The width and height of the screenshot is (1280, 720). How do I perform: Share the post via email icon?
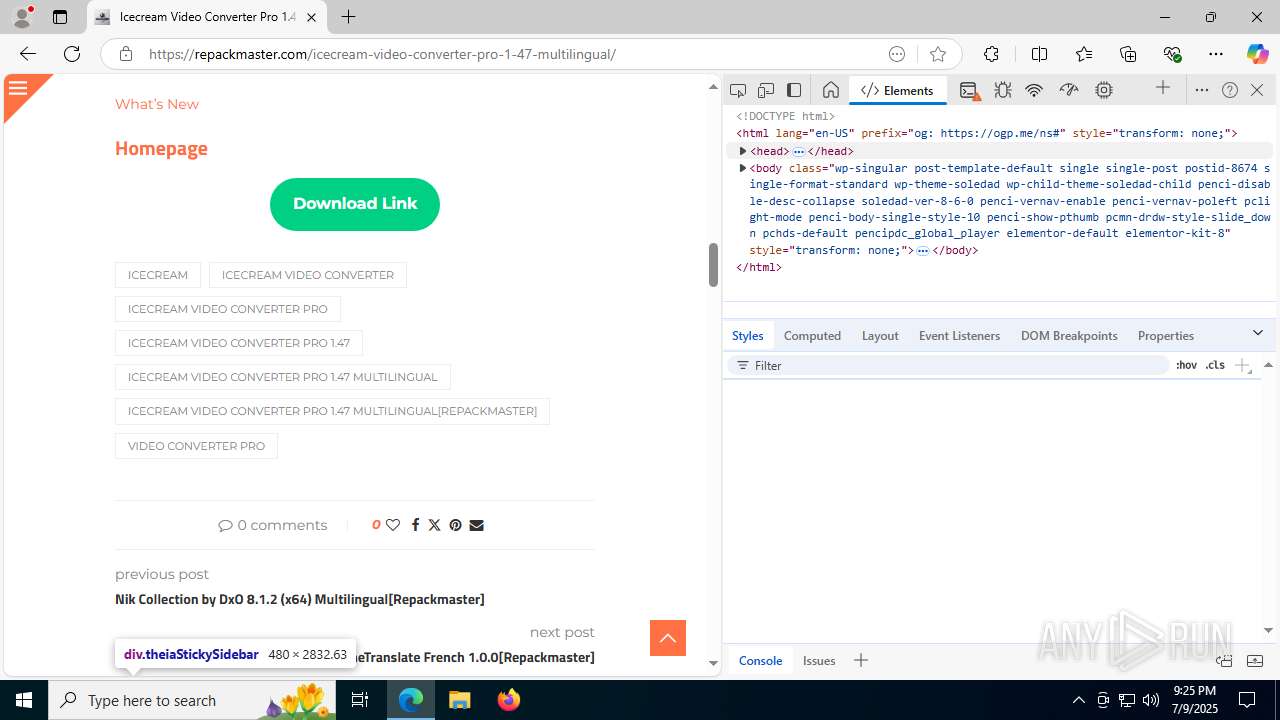[476, 525]
